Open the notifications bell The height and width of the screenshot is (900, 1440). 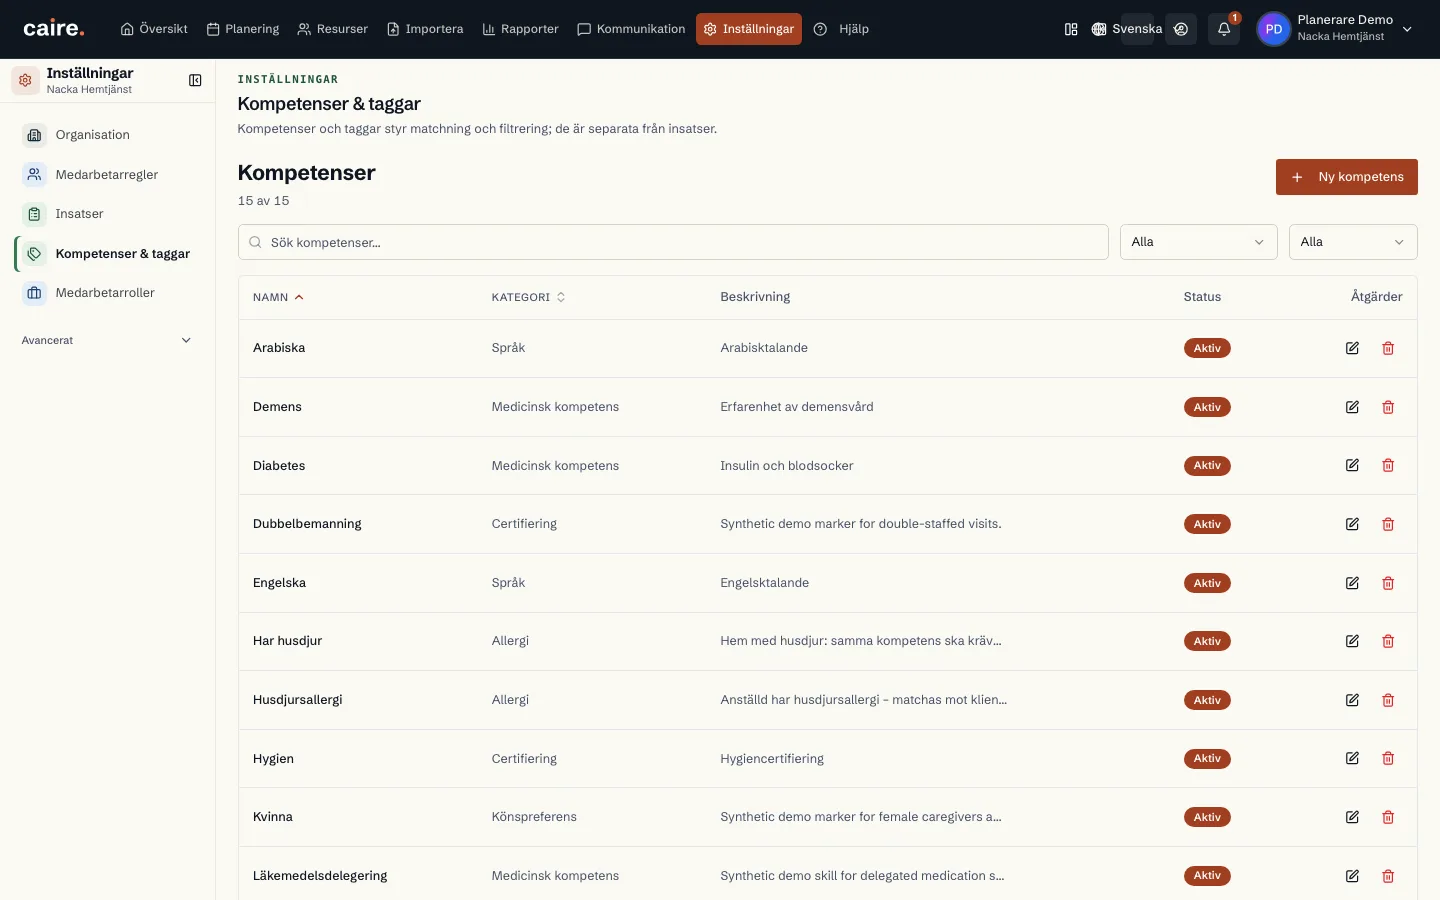[1224, 29]
